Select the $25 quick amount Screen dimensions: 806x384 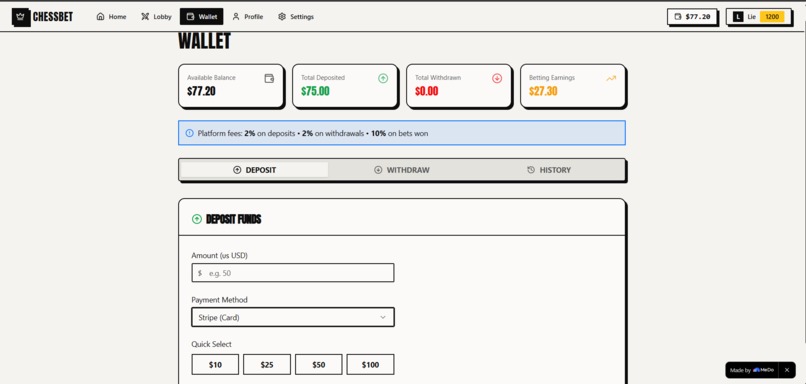click(267, 364)
